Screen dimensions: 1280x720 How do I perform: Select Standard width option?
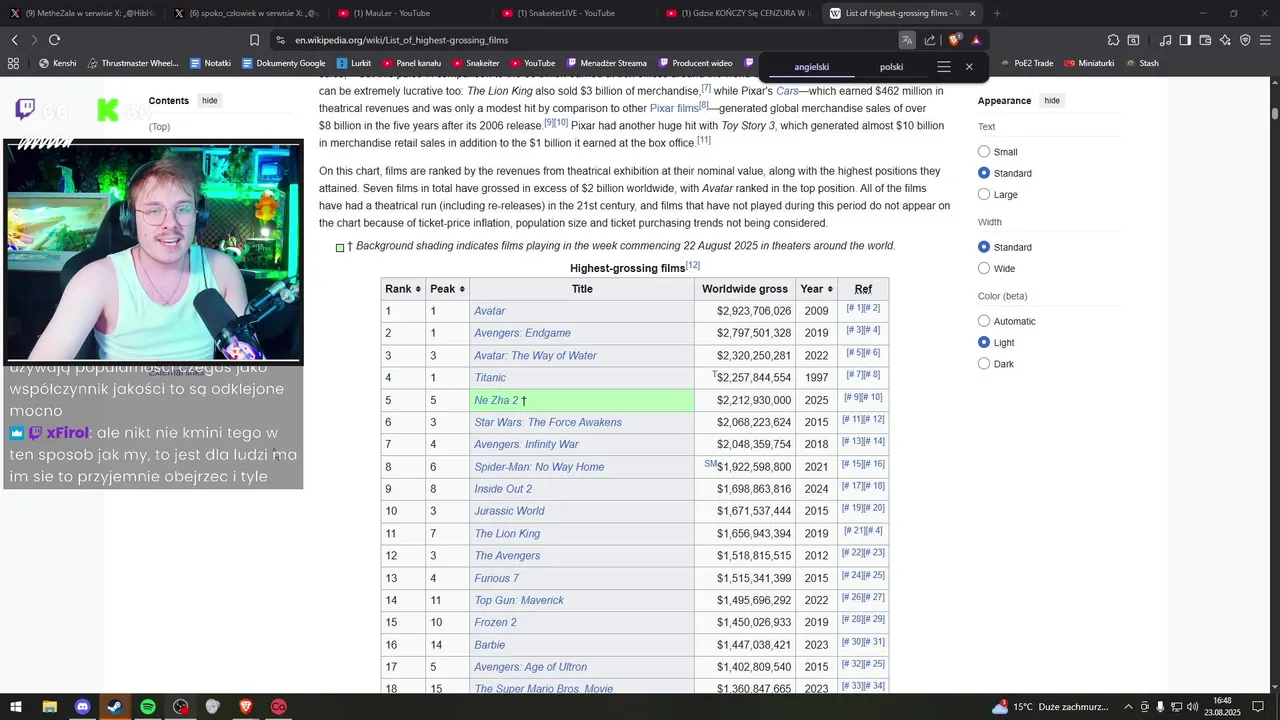(984, 247)
